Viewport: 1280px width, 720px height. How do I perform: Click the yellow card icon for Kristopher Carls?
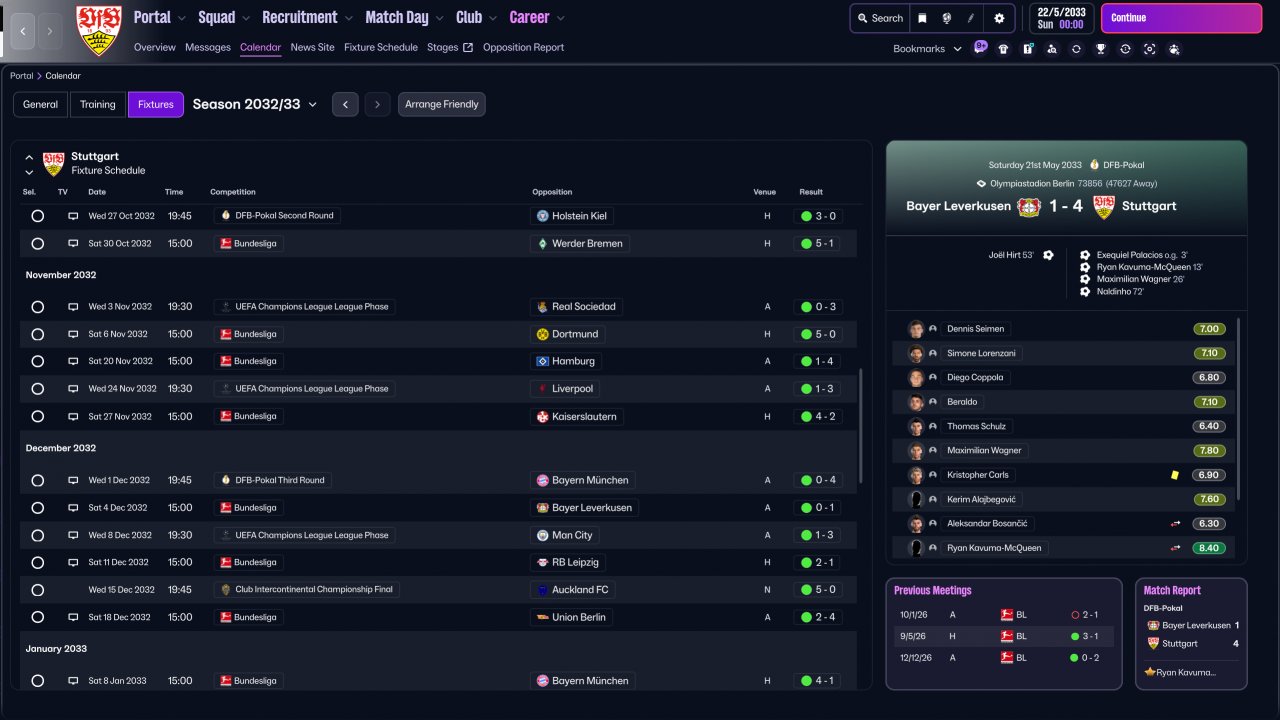coord(1175,475)
